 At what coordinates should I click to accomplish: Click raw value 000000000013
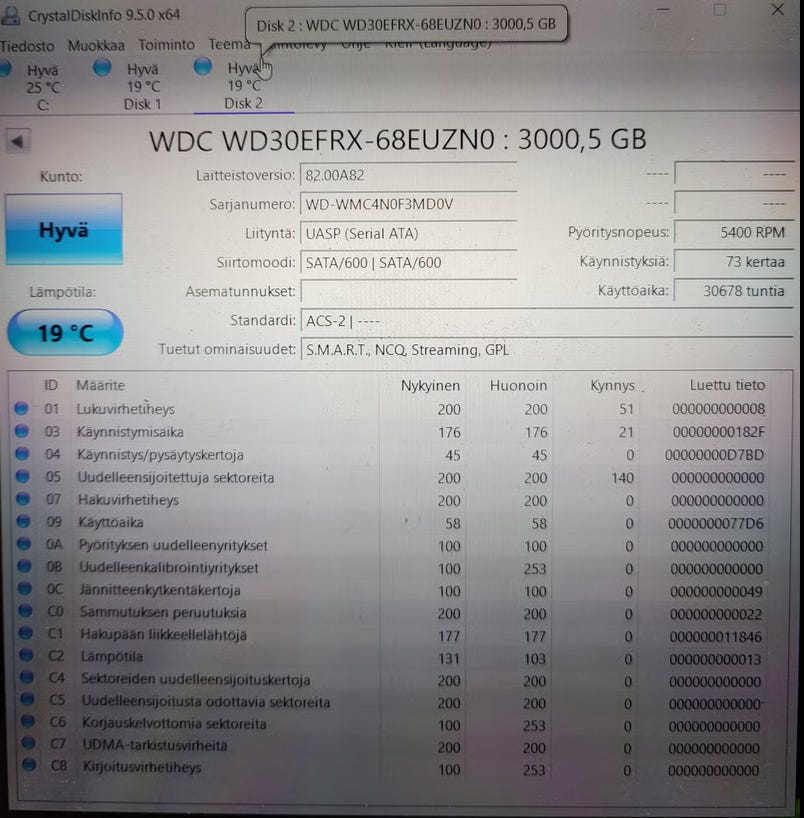(715, 659)
